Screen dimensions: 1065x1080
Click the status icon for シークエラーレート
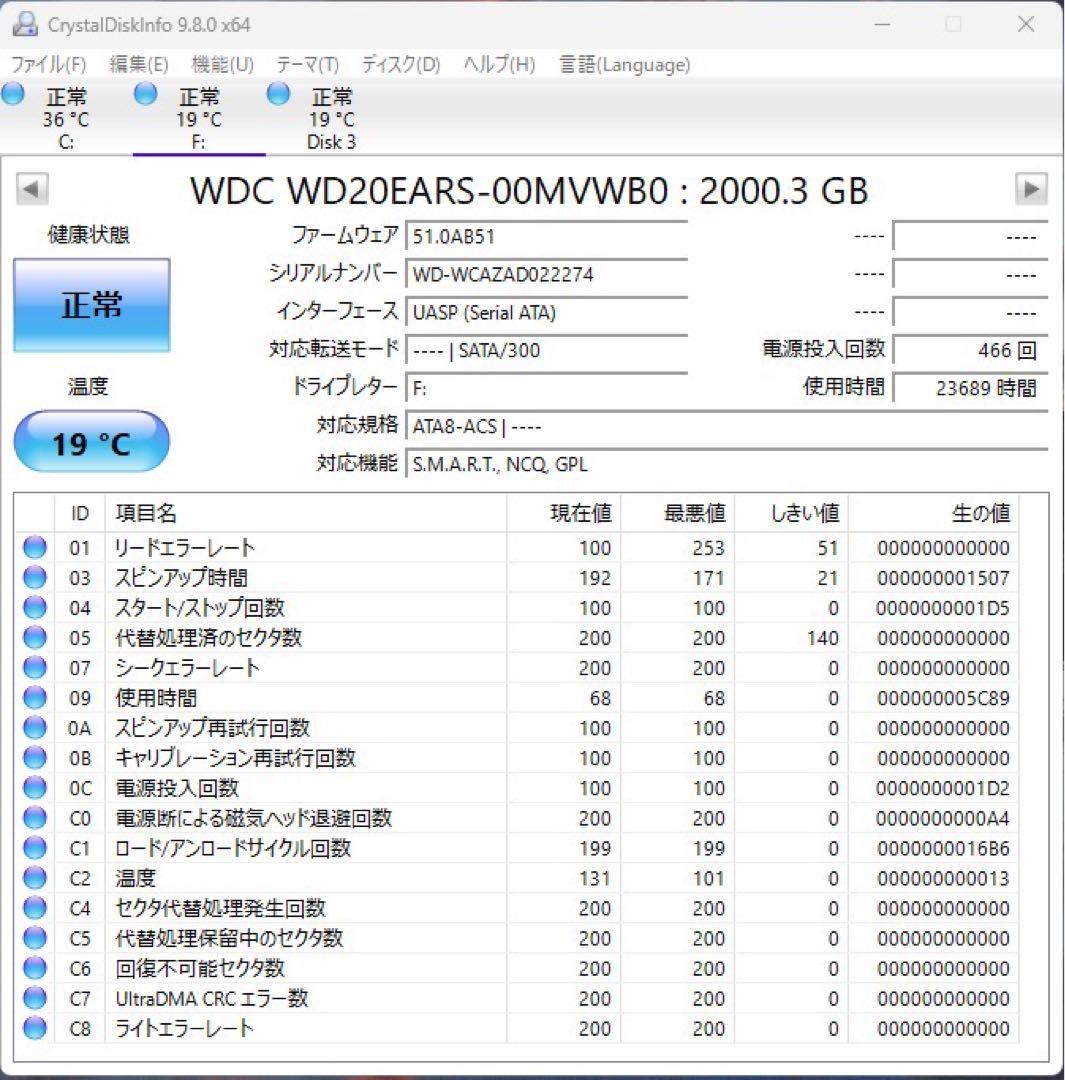pos(34,667)
